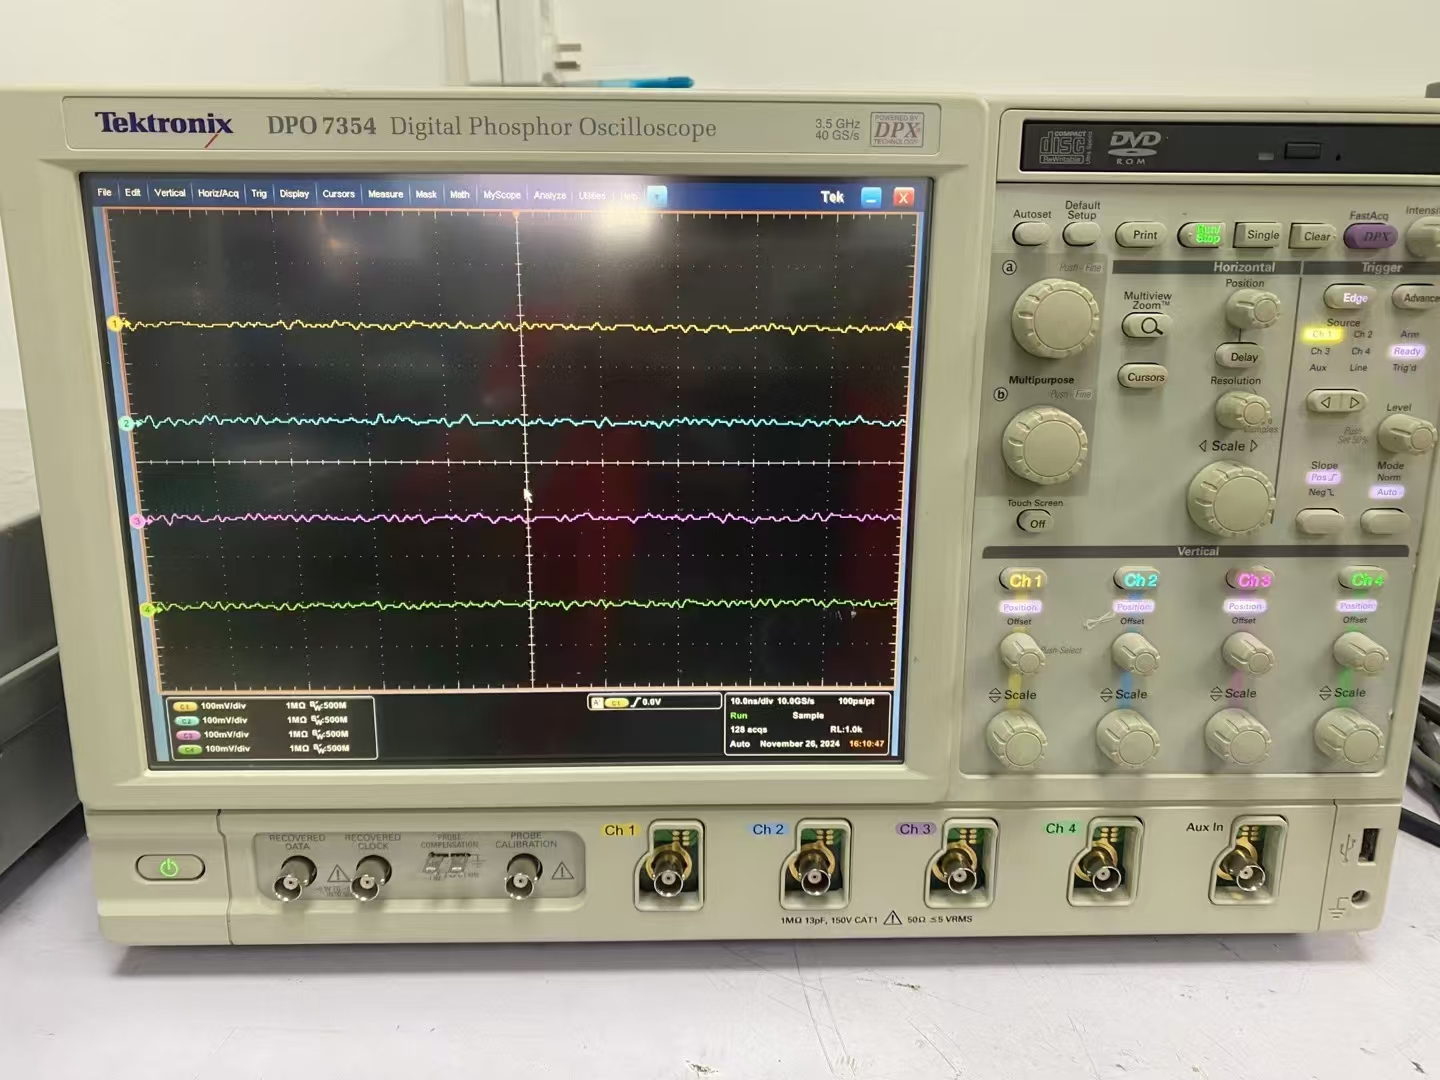Click the C2 badge in the channel readout

(x=186, y=719)
